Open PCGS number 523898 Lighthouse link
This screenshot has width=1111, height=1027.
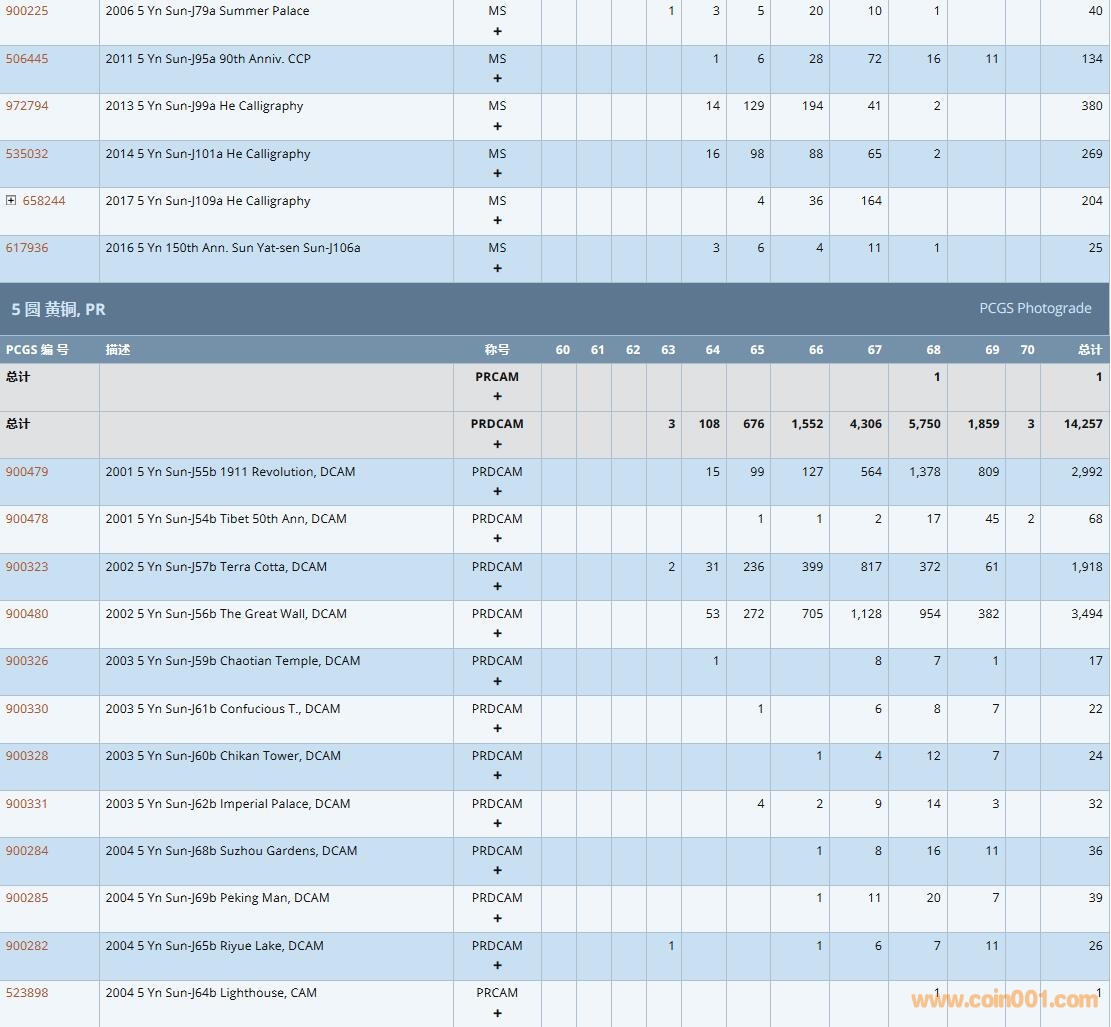click(x=27, y=992)
